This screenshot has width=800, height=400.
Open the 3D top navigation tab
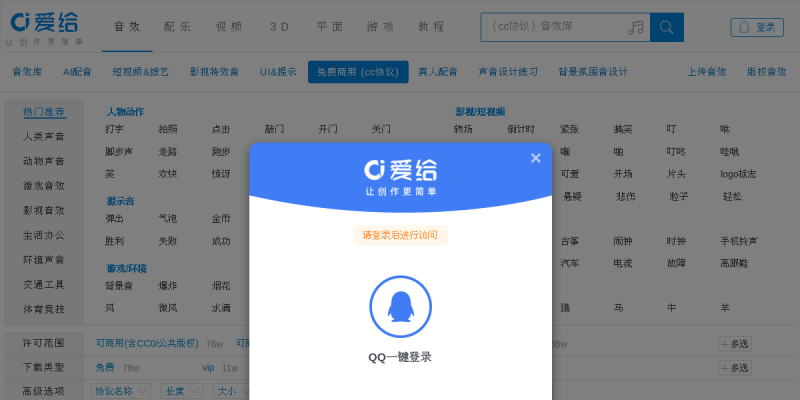(279, 27)
